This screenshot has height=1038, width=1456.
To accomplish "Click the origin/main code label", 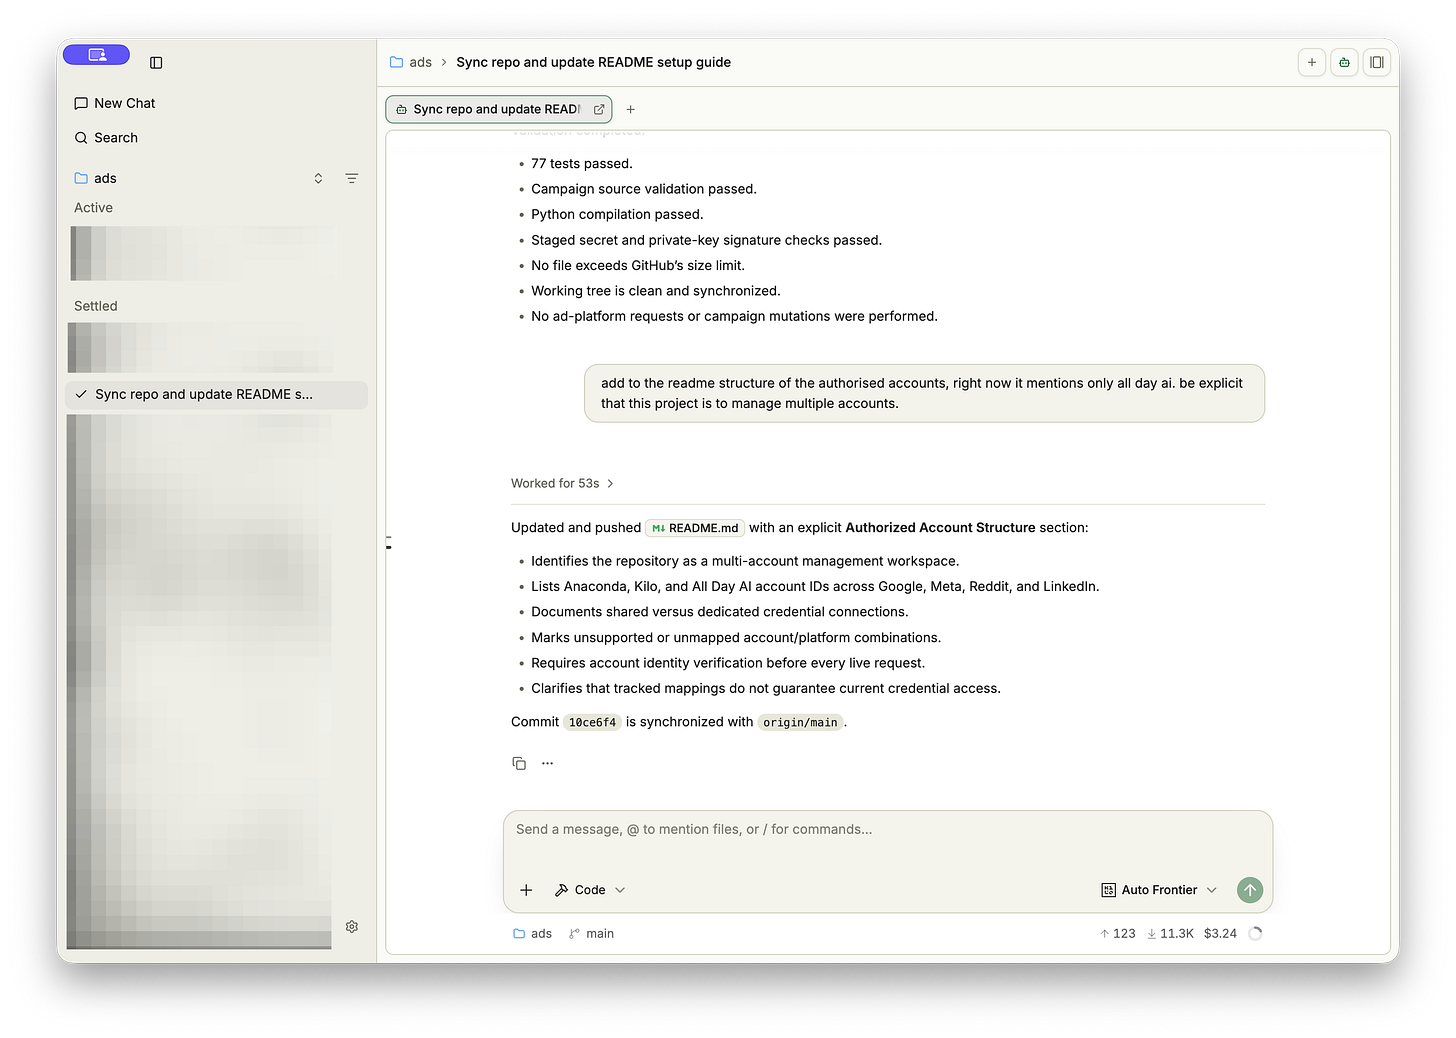I will coord(800,722).
